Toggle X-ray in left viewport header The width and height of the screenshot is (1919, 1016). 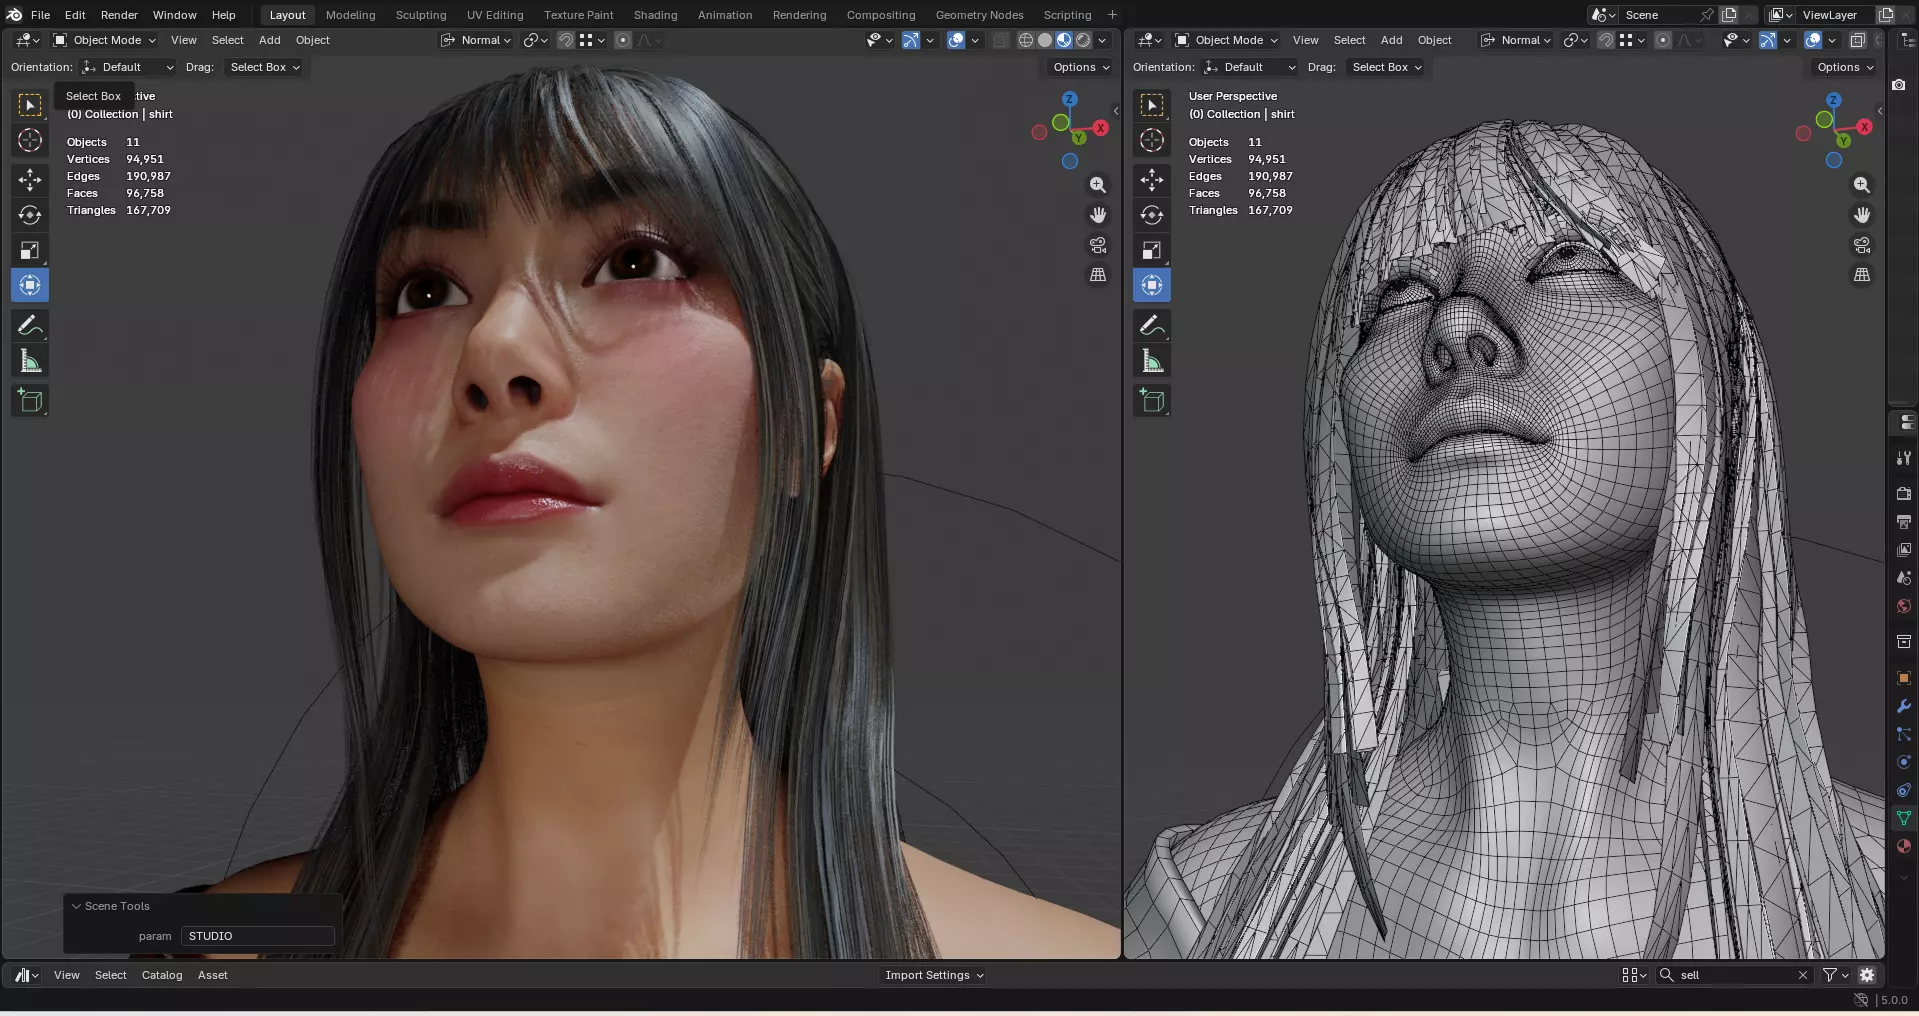pyautogui.click(x=1001, y=40)
